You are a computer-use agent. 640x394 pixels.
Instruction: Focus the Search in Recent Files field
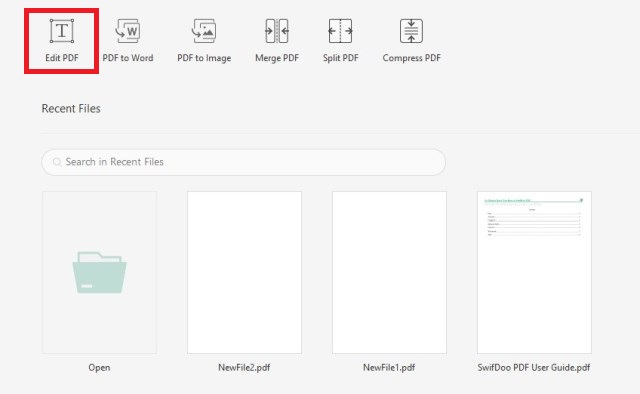(243, 162)
